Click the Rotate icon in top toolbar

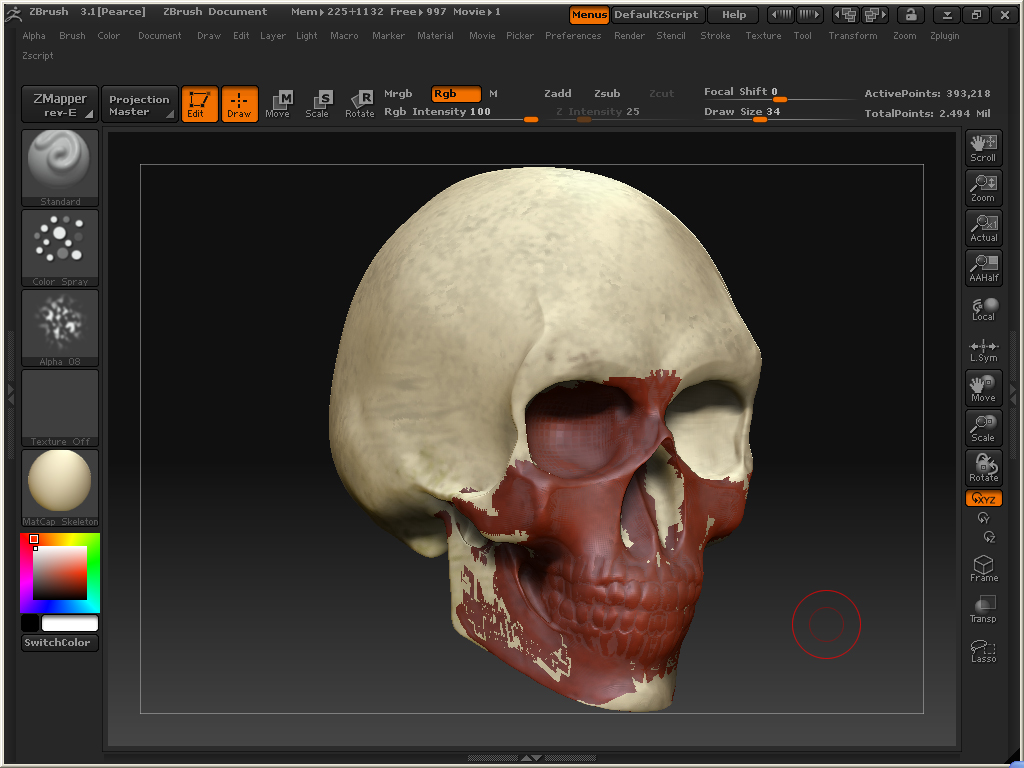coord(360,103)
